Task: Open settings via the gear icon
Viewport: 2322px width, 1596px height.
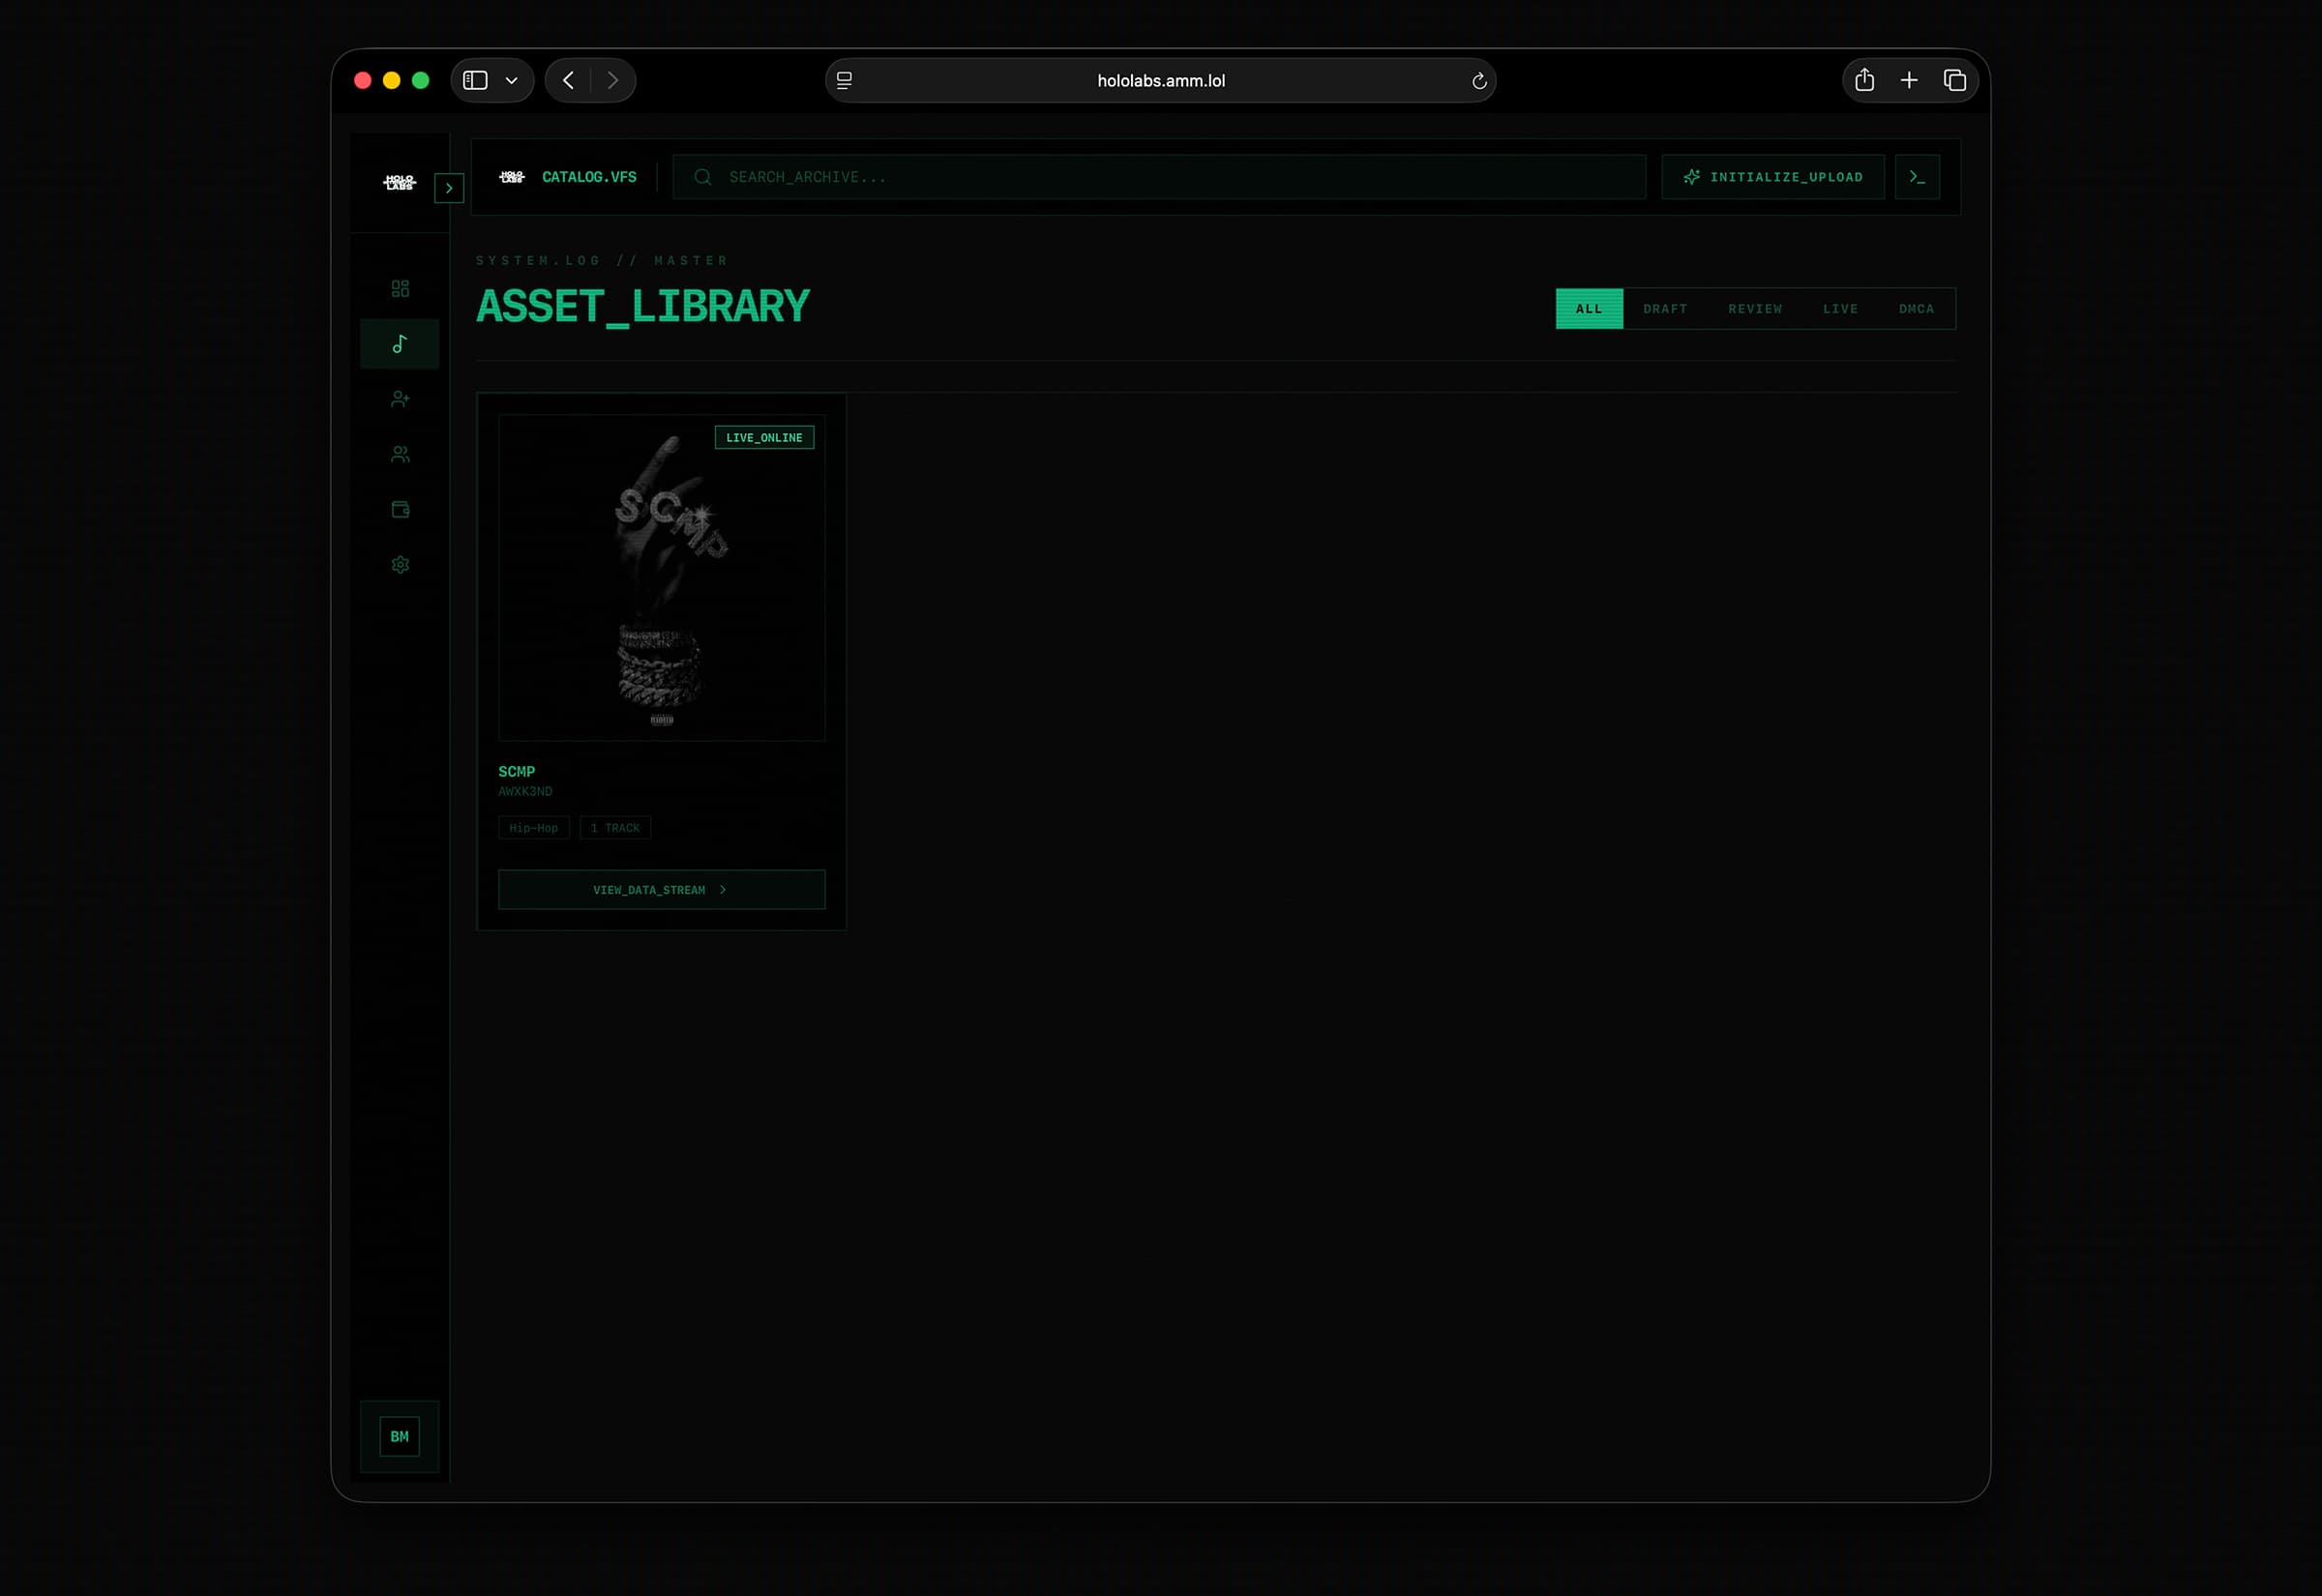Action: tap(400, 564)
